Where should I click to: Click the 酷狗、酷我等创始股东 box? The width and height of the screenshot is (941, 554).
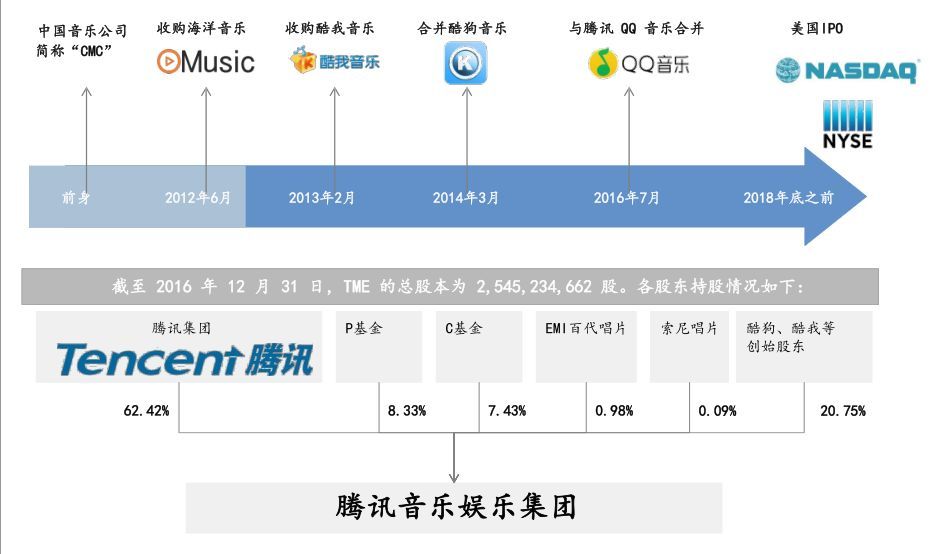[x=804, y=346]
